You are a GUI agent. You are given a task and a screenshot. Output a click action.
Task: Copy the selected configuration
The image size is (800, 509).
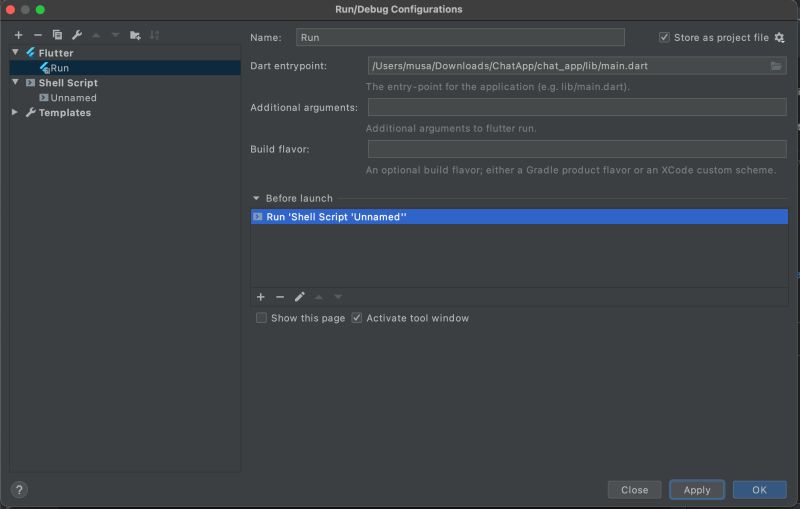[x=57, y=35]
